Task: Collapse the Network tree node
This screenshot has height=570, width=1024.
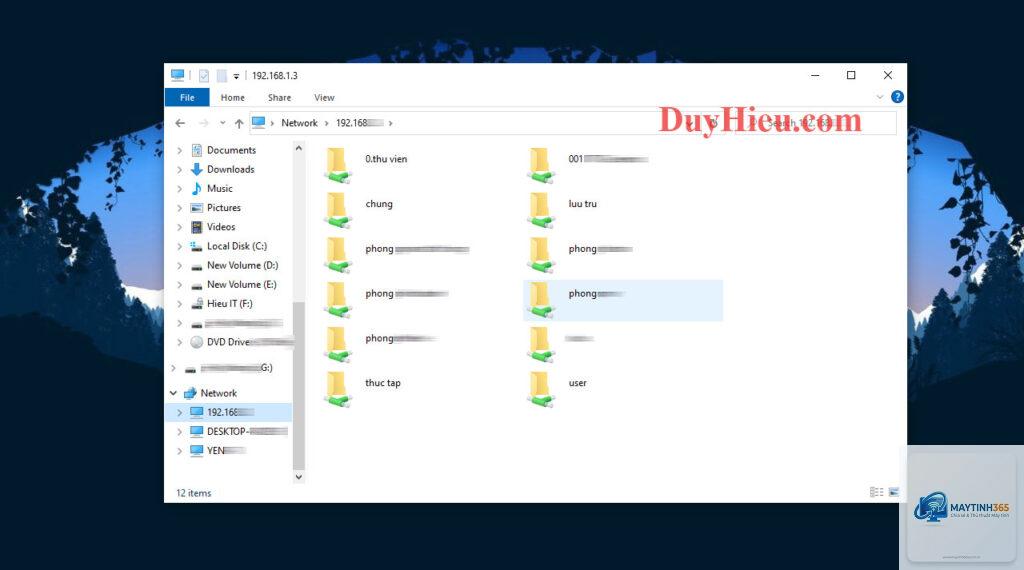Action: coord(173,393)
